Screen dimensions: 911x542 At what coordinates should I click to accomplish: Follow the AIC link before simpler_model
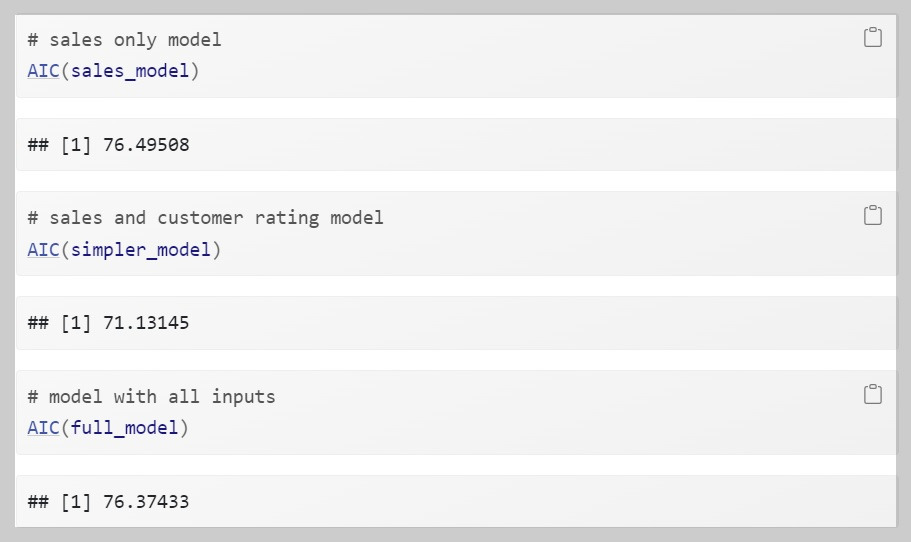pyautogui.click(x=43, y=250)
